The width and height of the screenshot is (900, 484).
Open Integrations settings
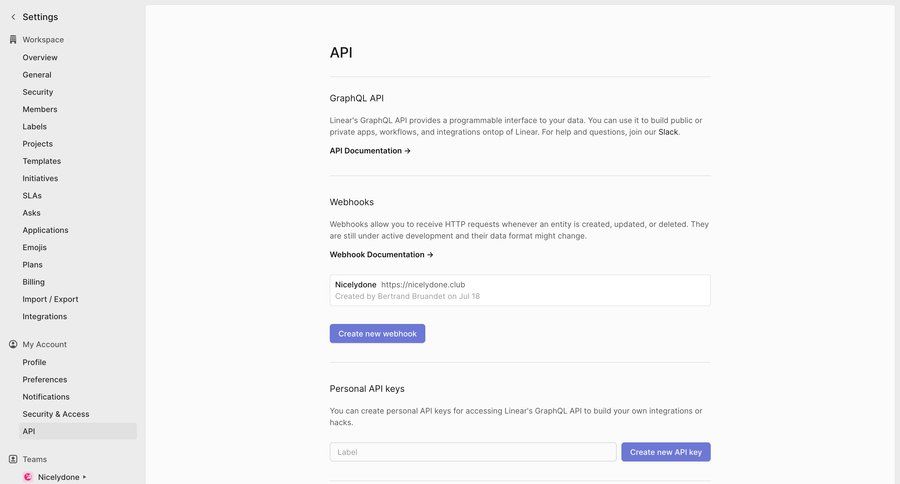point(44,316)
